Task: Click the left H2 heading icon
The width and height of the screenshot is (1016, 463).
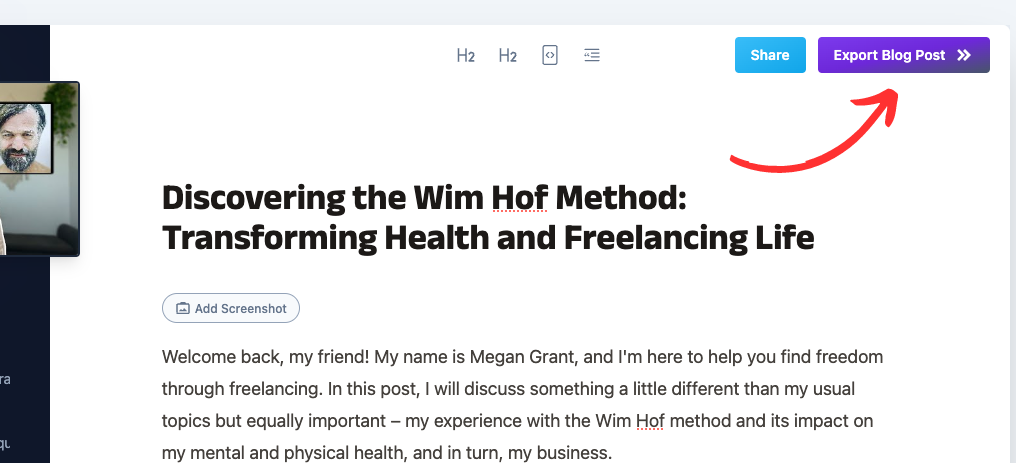Action: (x=466, y=56)
